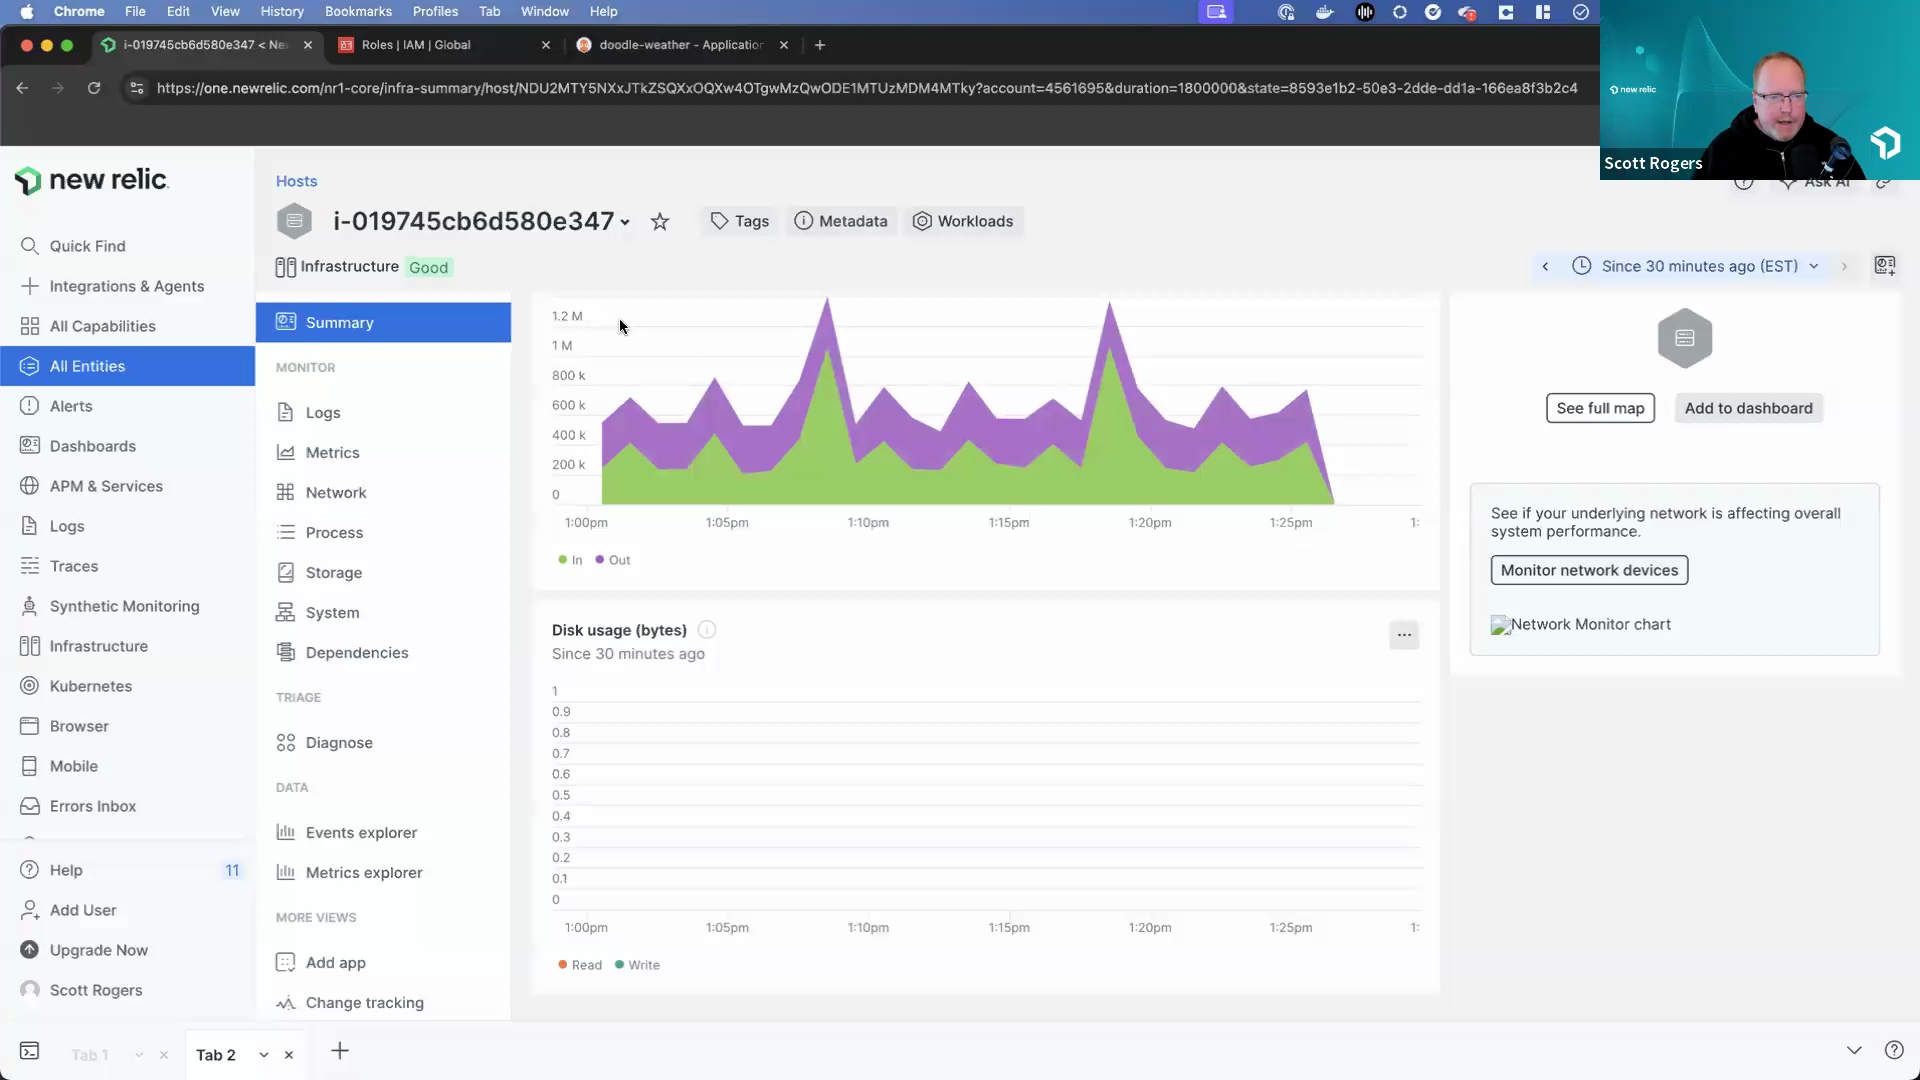The image size is (1920, 1080).
Task: Open Storage view
Action: coord(333,573)
